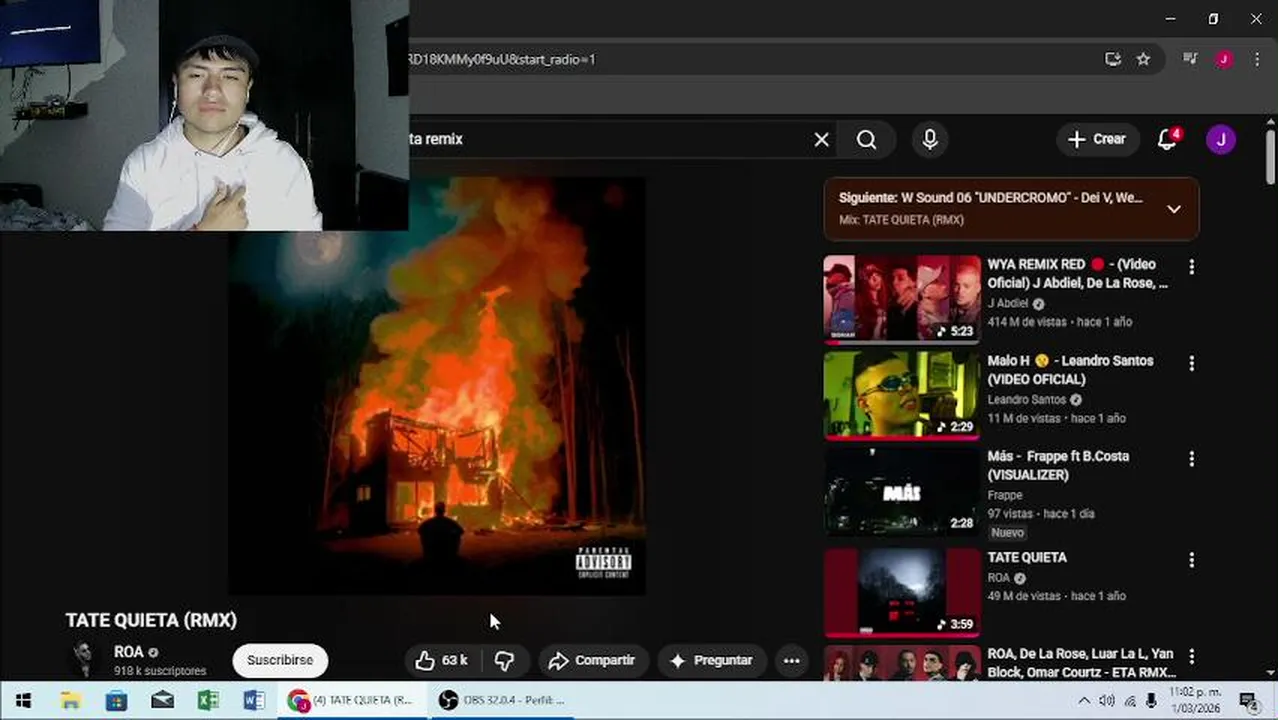Open the taskbar clock and date
Viewport: 1278px width, 720px height.
pyautogui.click(x=1196, y=700)
